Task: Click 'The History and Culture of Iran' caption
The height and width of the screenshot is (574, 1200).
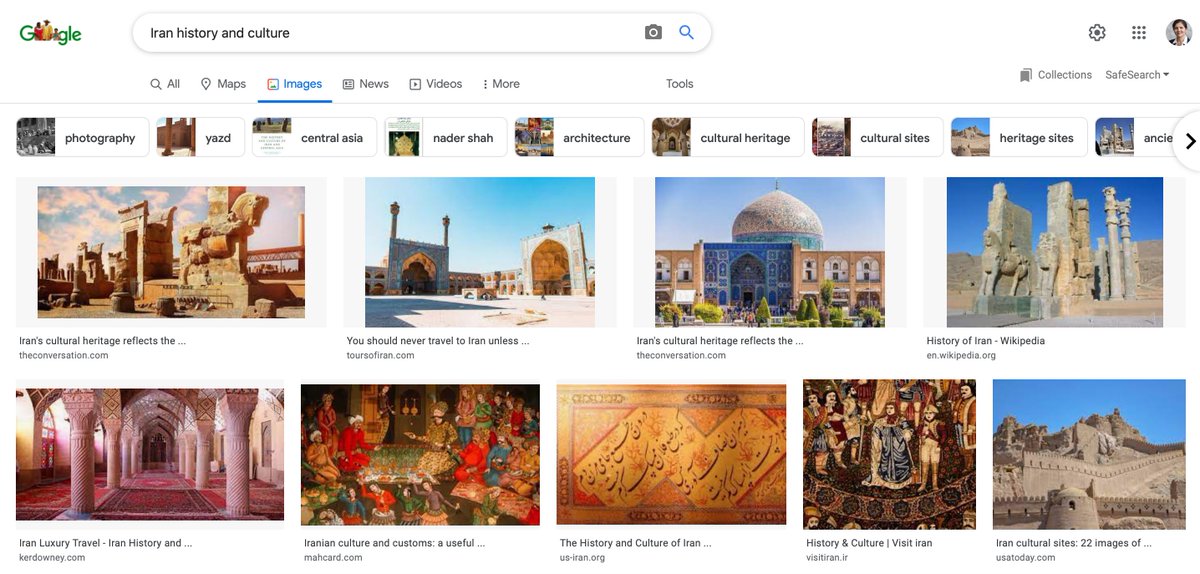Action: coord(636,543)
